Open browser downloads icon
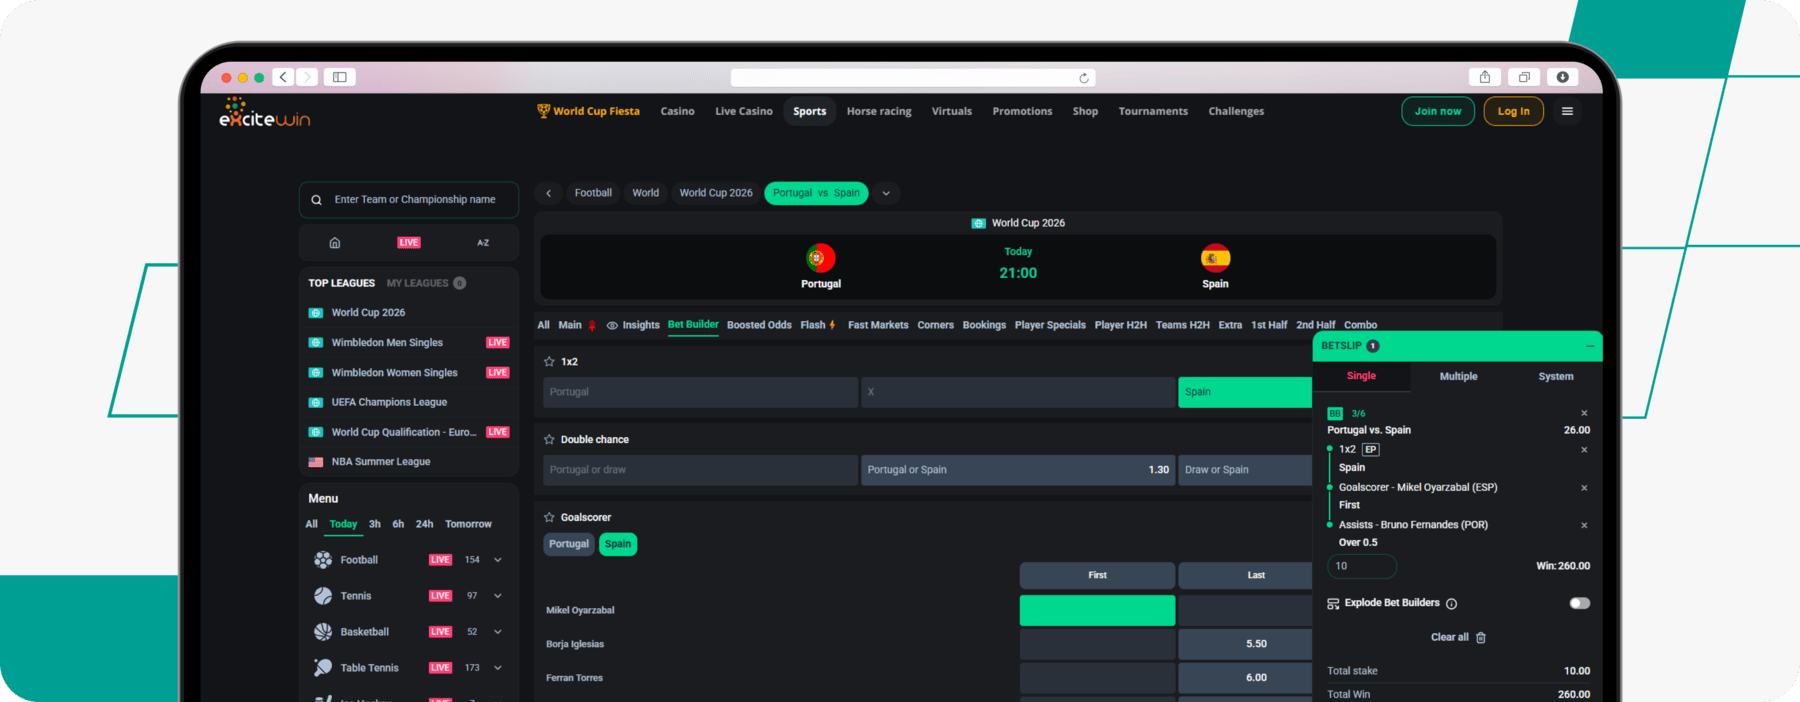The width and height of the screenshot is (1800, 702). pos(1562,77)
